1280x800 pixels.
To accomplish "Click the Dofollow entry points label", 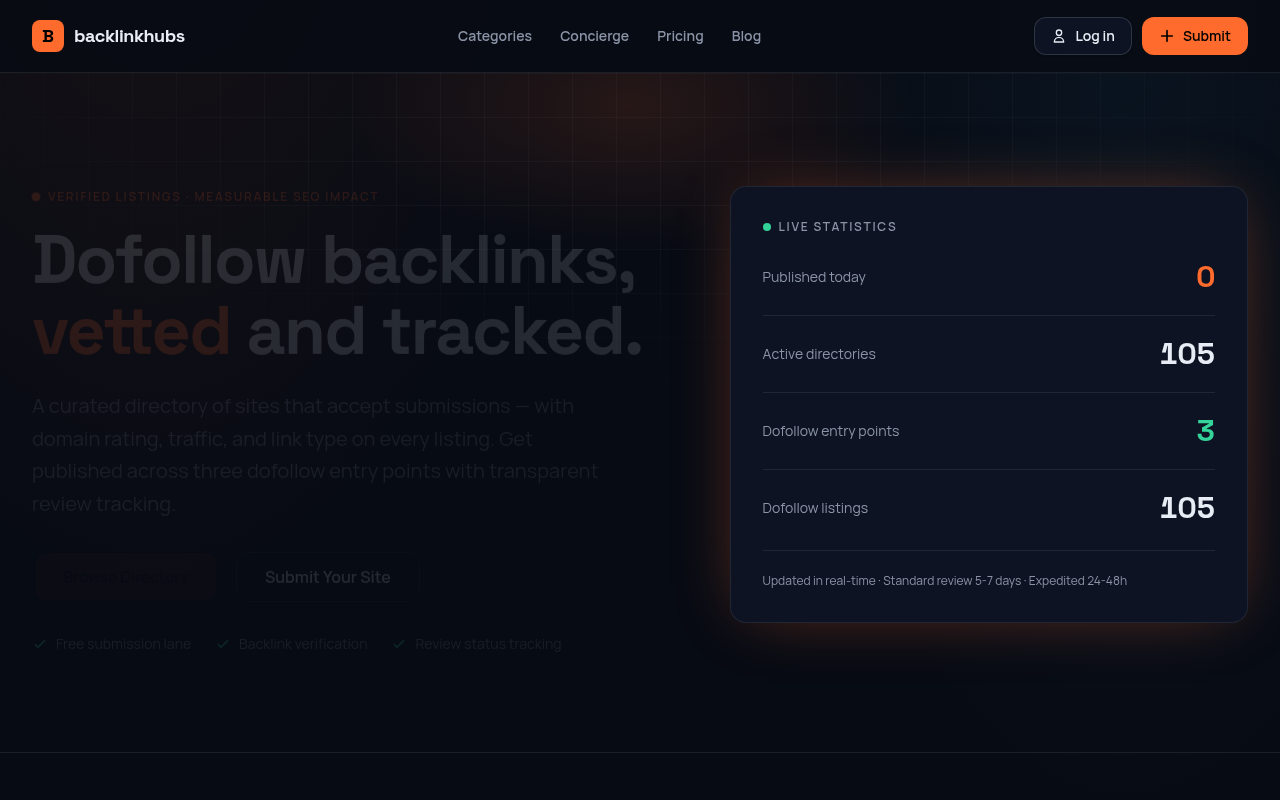I will 831,431.
